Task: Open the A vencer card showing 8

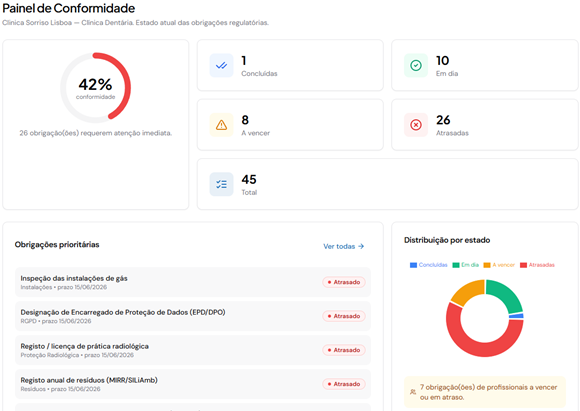Action: [x=290, y=125]
